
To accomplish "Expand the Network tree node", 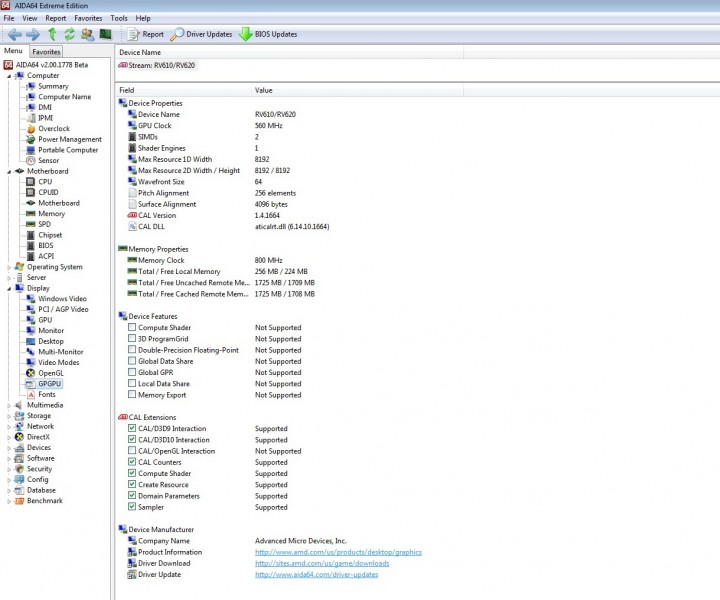I will click(9, 426).
